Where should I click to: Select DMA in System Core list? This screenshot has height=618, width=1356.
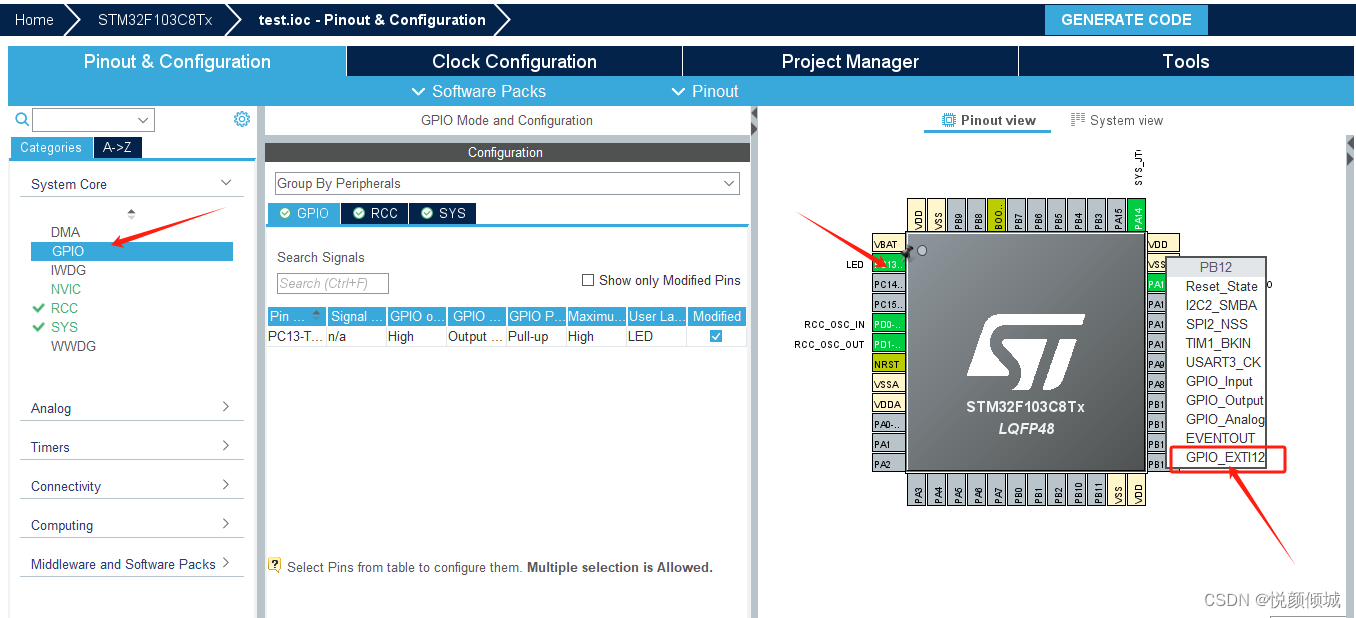tap(65, 232)
